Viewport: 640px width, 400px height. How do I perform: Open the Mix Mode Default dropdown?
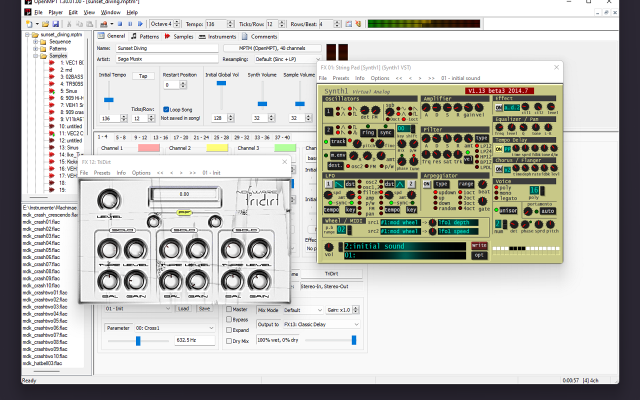[302, 310]
